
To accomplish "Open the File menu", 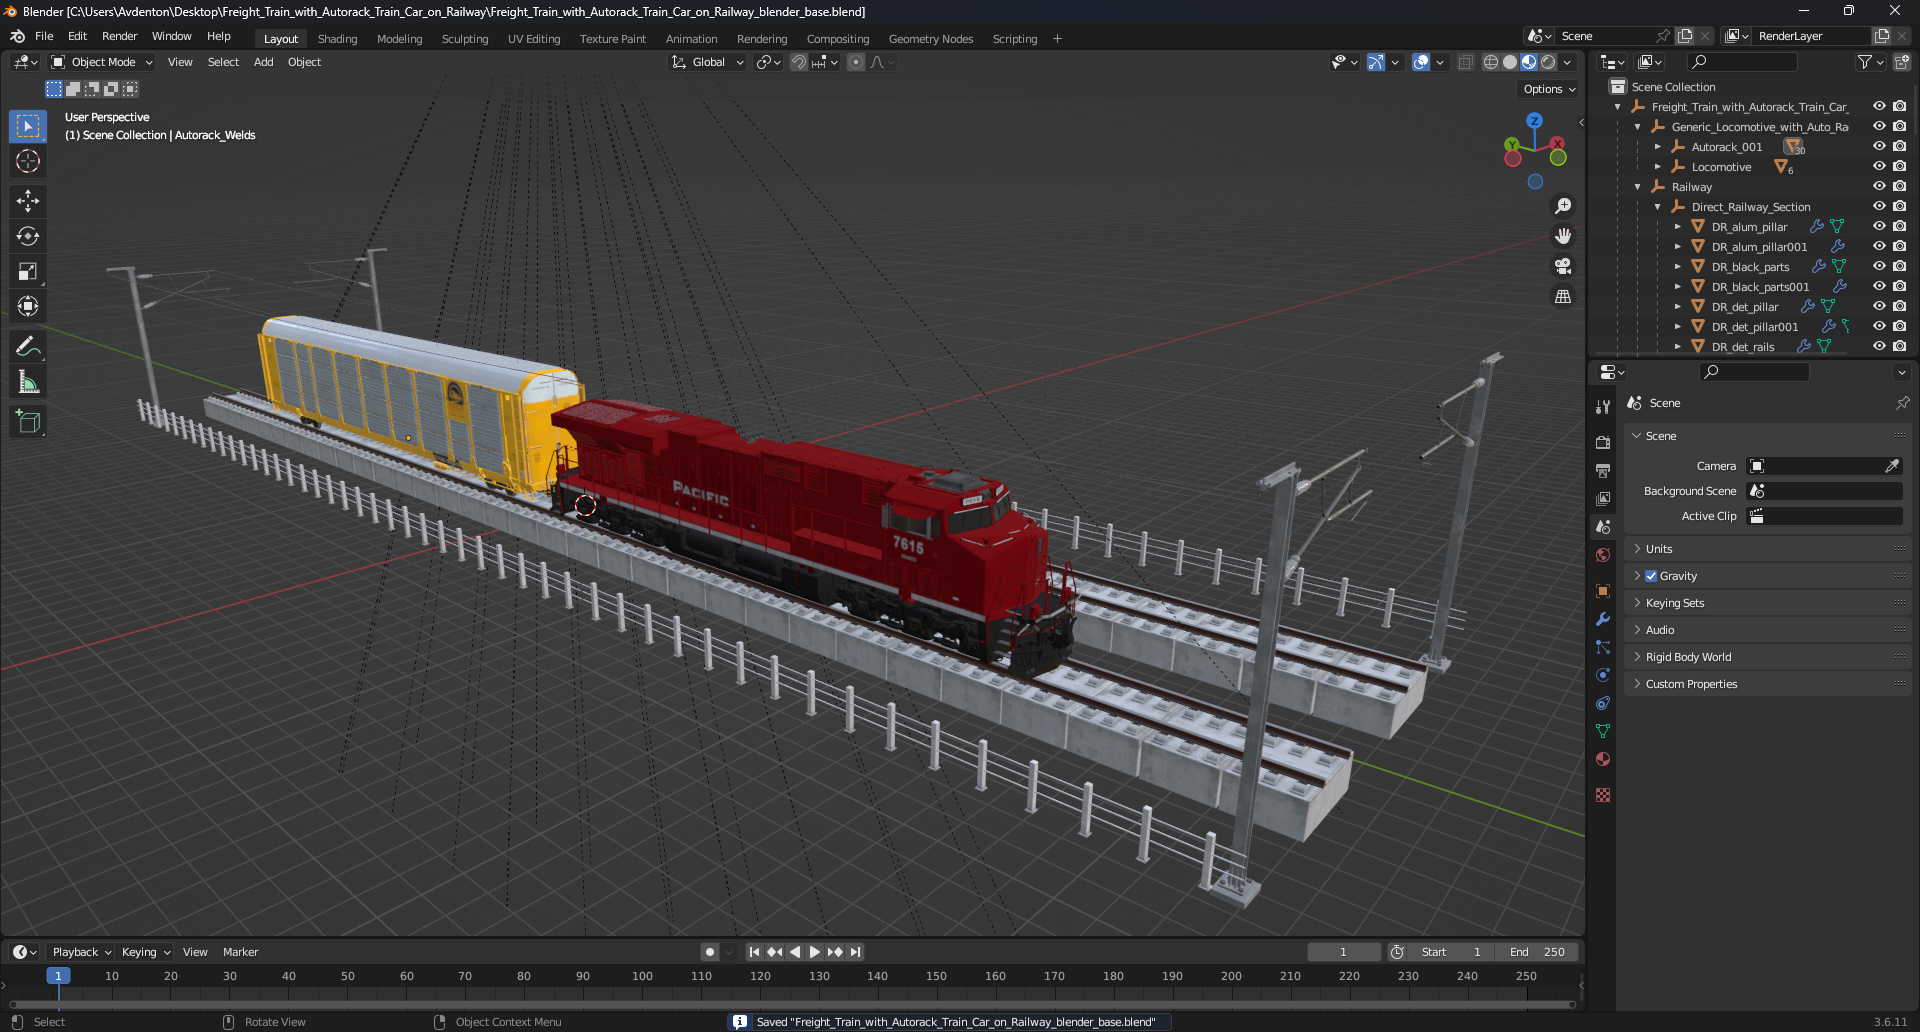I will (x=44, y=36).
